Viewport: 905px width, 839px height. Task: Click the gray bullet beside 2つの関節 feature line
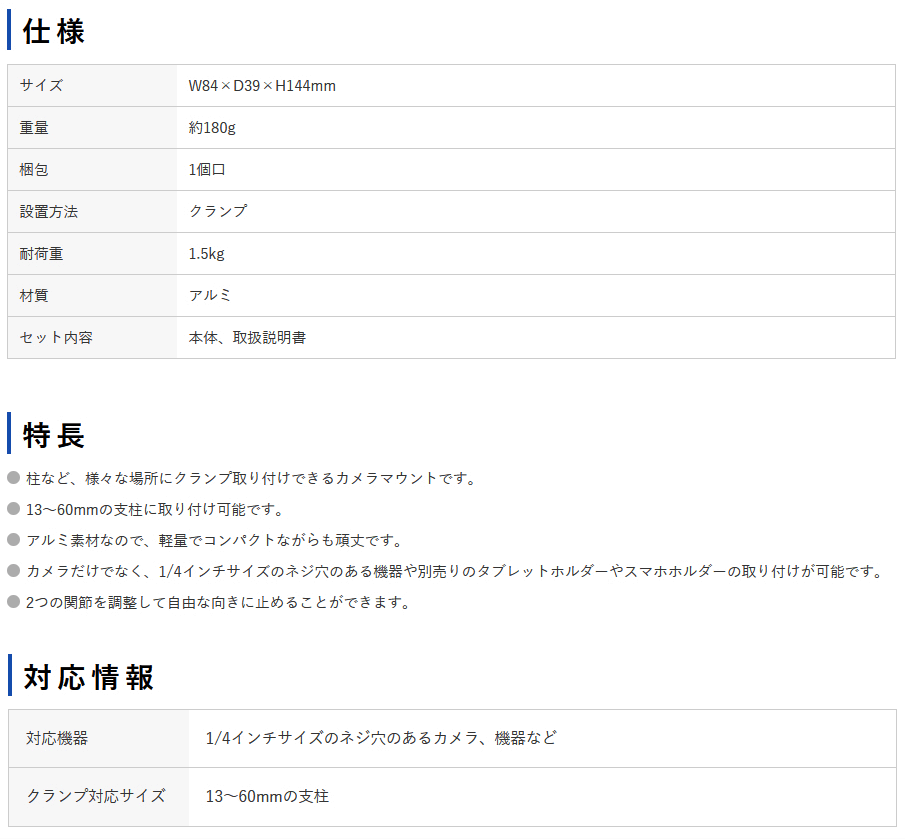(14, 602)
